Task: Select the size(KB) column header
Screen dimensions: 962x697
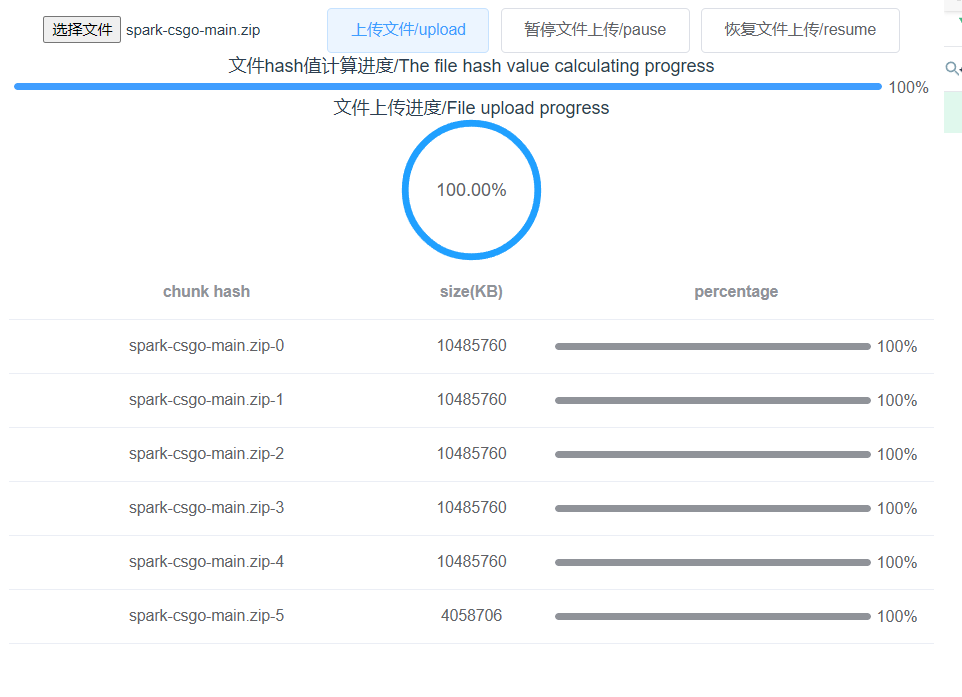Action: (471, 291)
